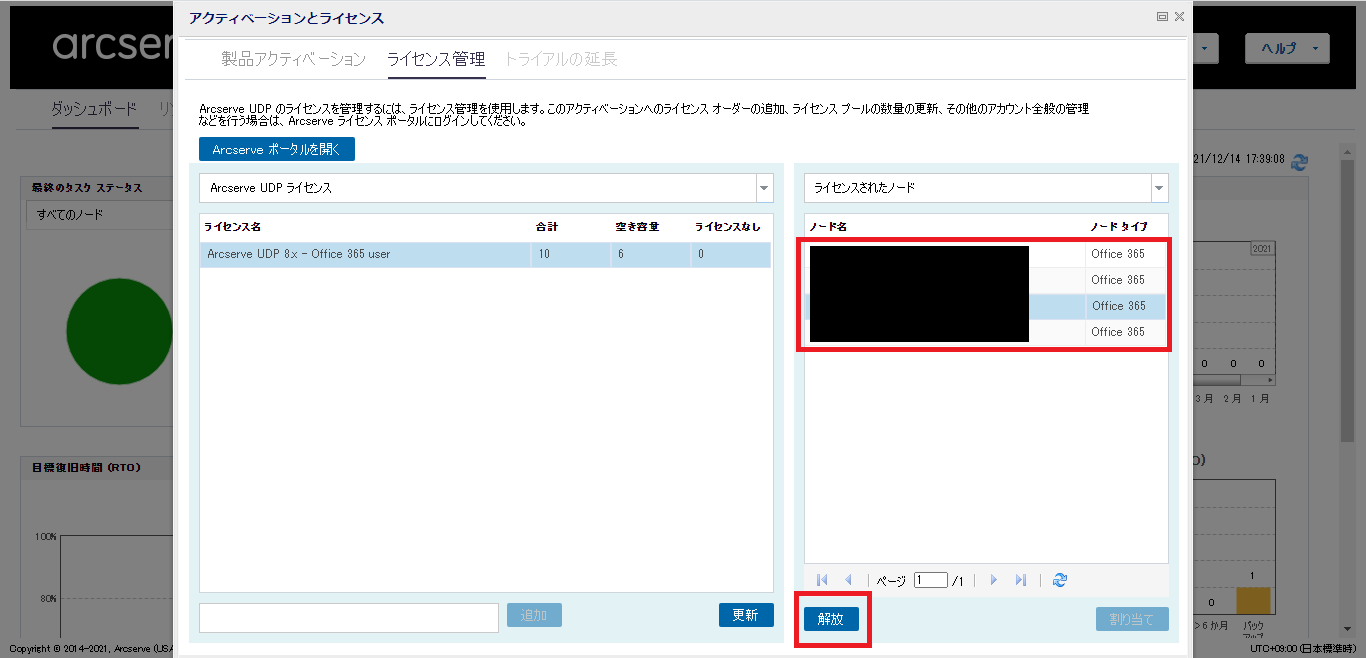Click the 割り当て button

tap(1132, 619)
